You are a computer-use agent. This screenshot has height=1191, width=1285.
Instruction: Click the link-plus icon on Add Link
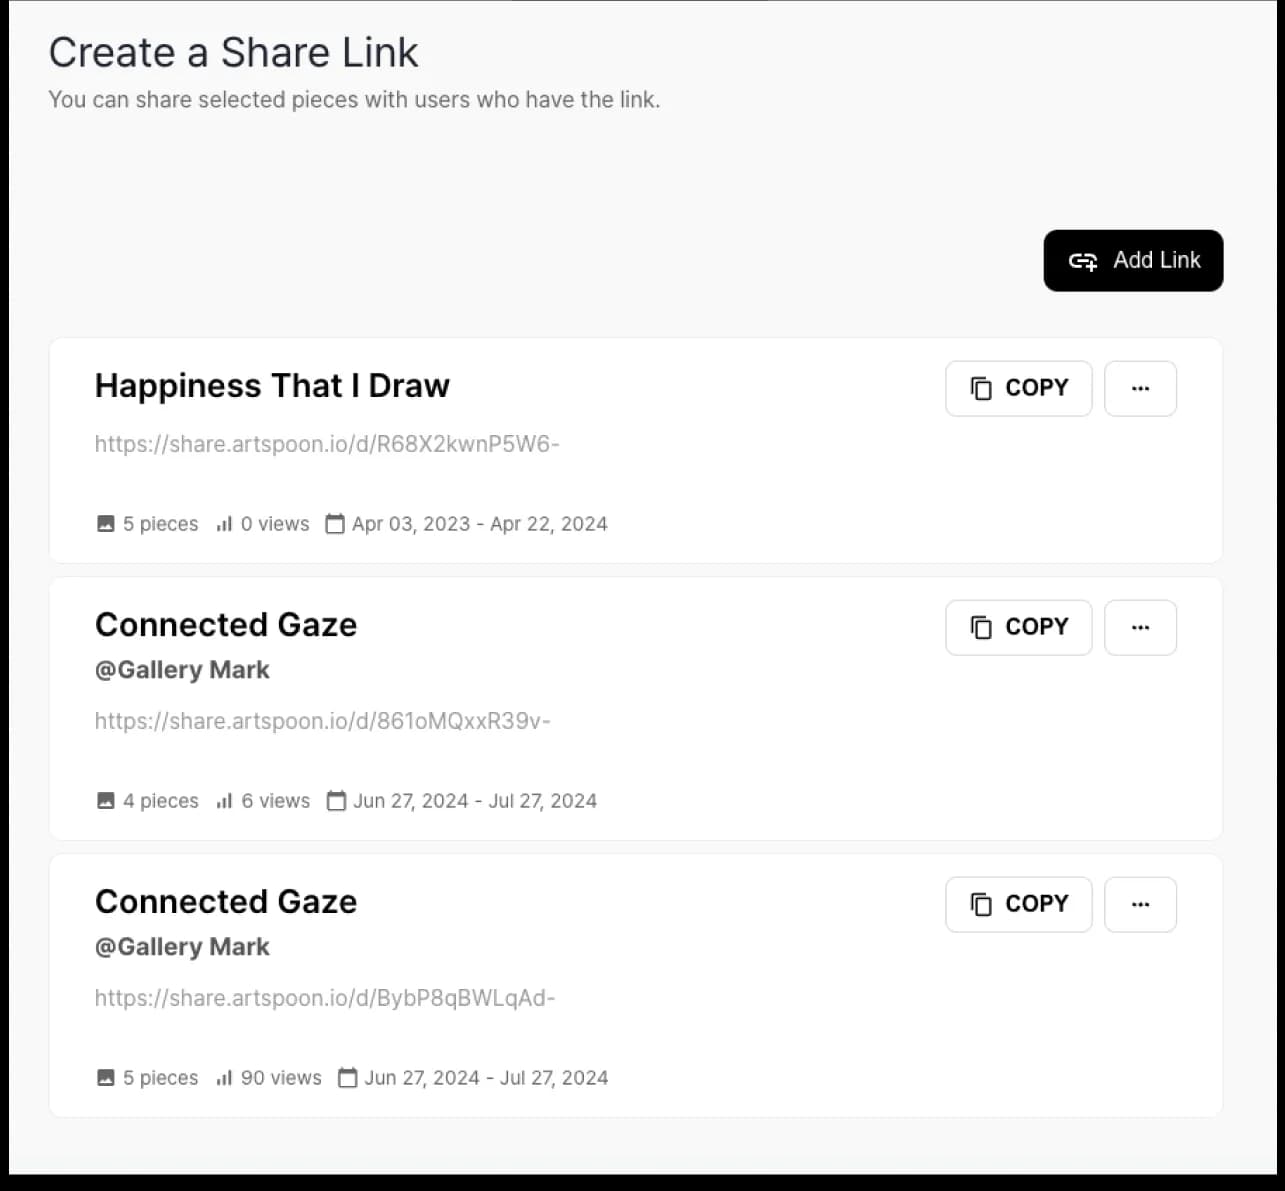tap(1082, 261)
